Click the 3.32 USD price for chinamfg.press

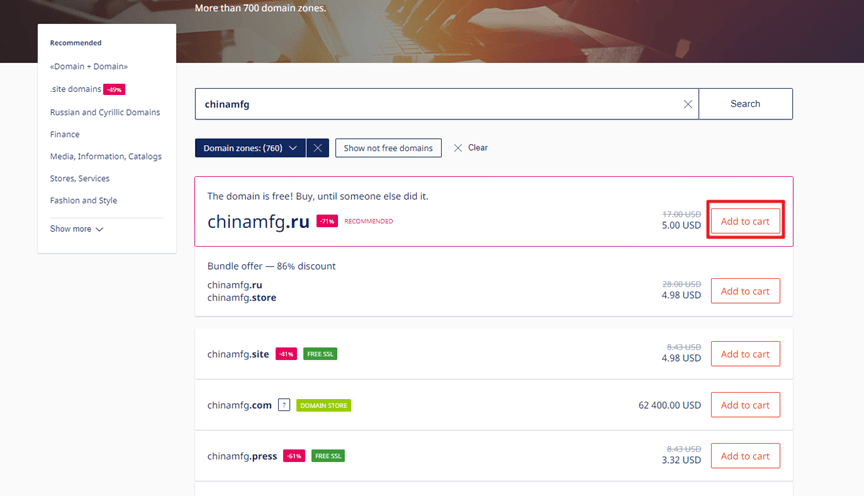click(x=681, y=460)
